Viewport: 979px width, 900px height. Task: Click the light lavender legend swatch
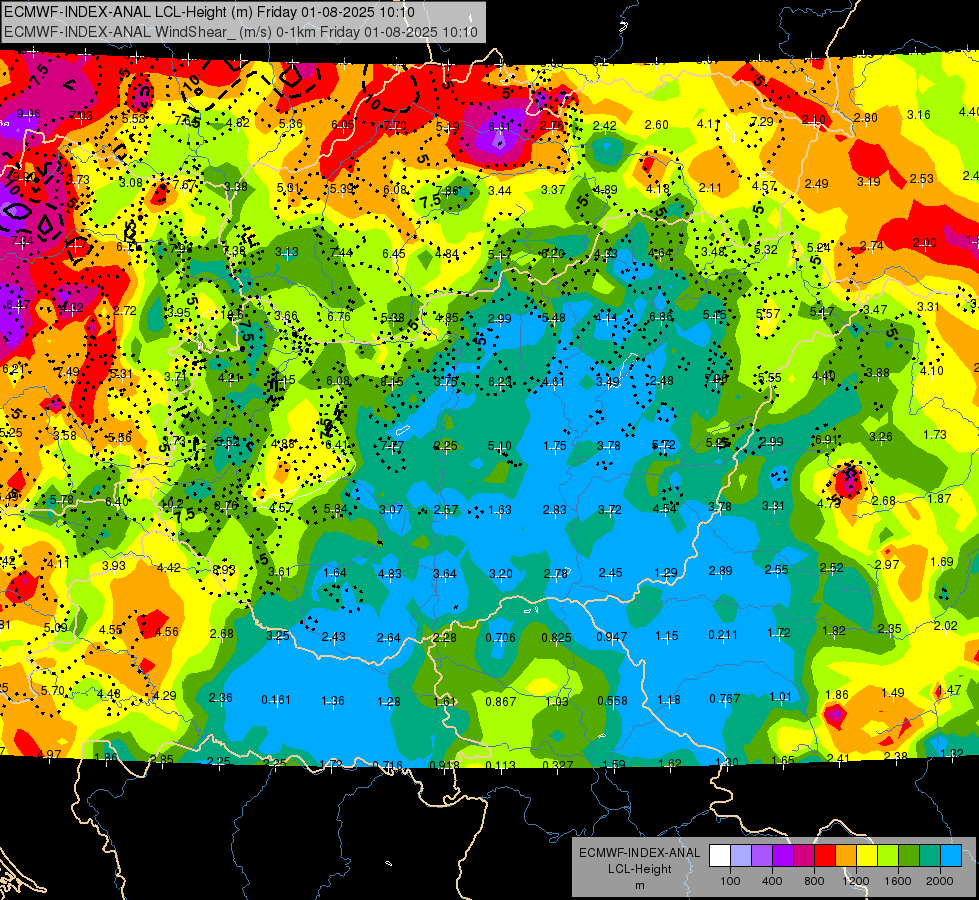[741, 855]
